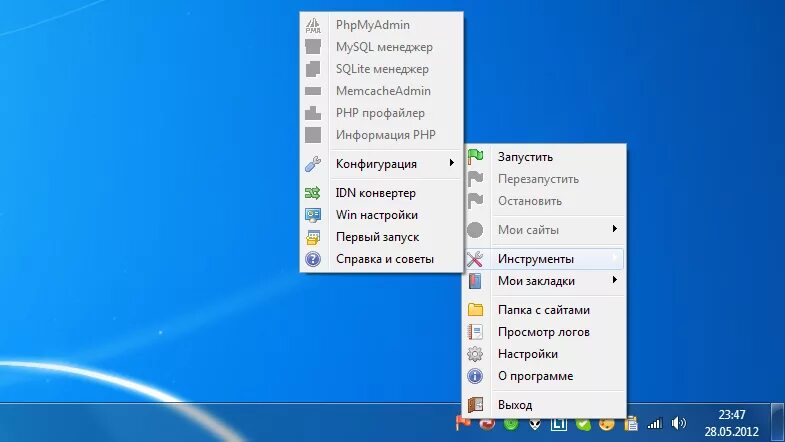The width and height of the screenshot is (785, 442).
Task: Click the gray flag beside Остановить
Action: point(475,201)
